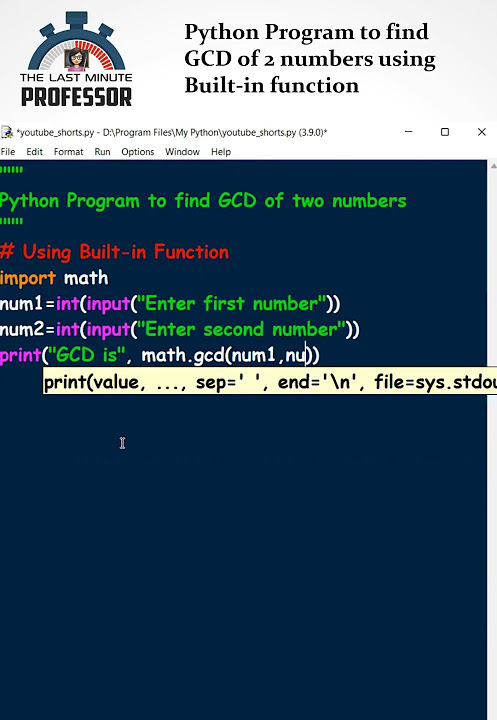Viewport: 497px width, 720px height.
Task: Open the Window menu
Action: (182, 152)
